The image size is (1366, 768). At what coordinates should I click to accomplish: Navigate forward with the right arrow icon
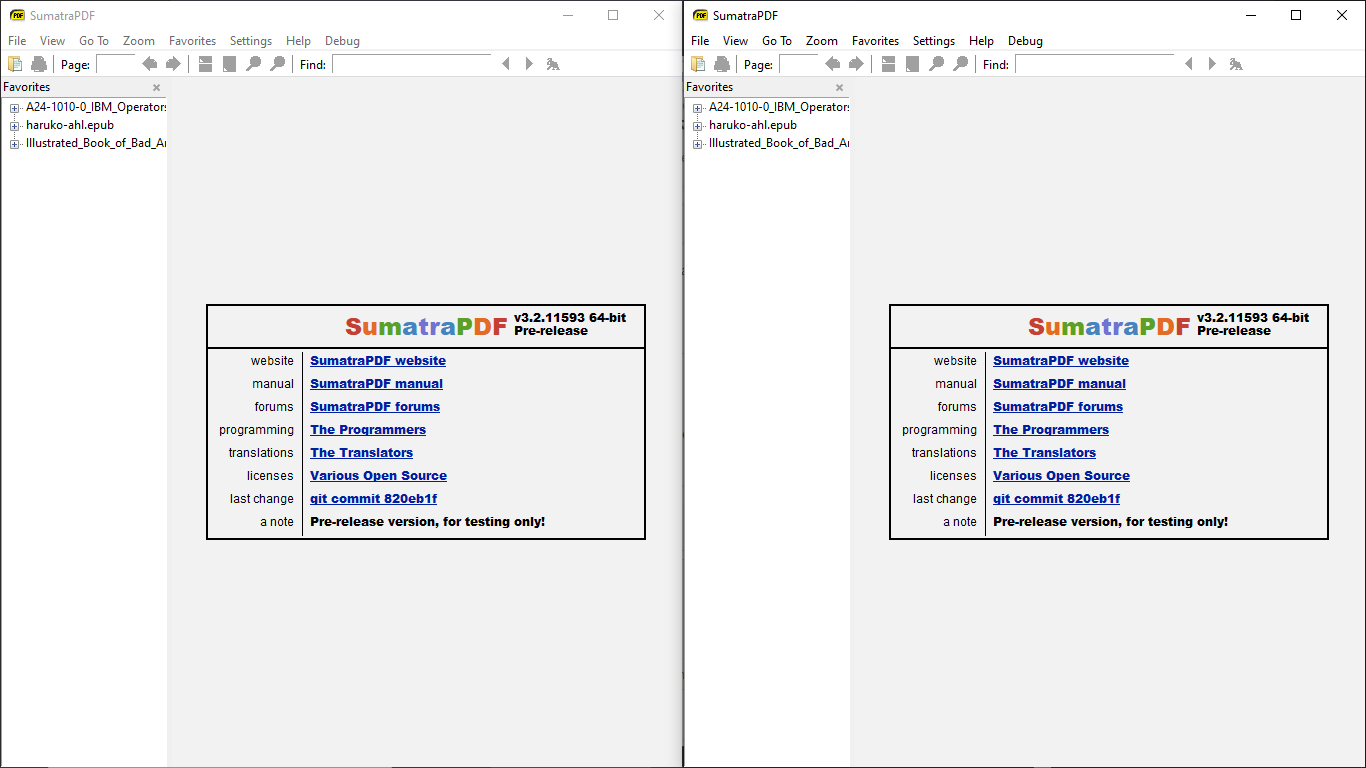[x=172, y=63]
